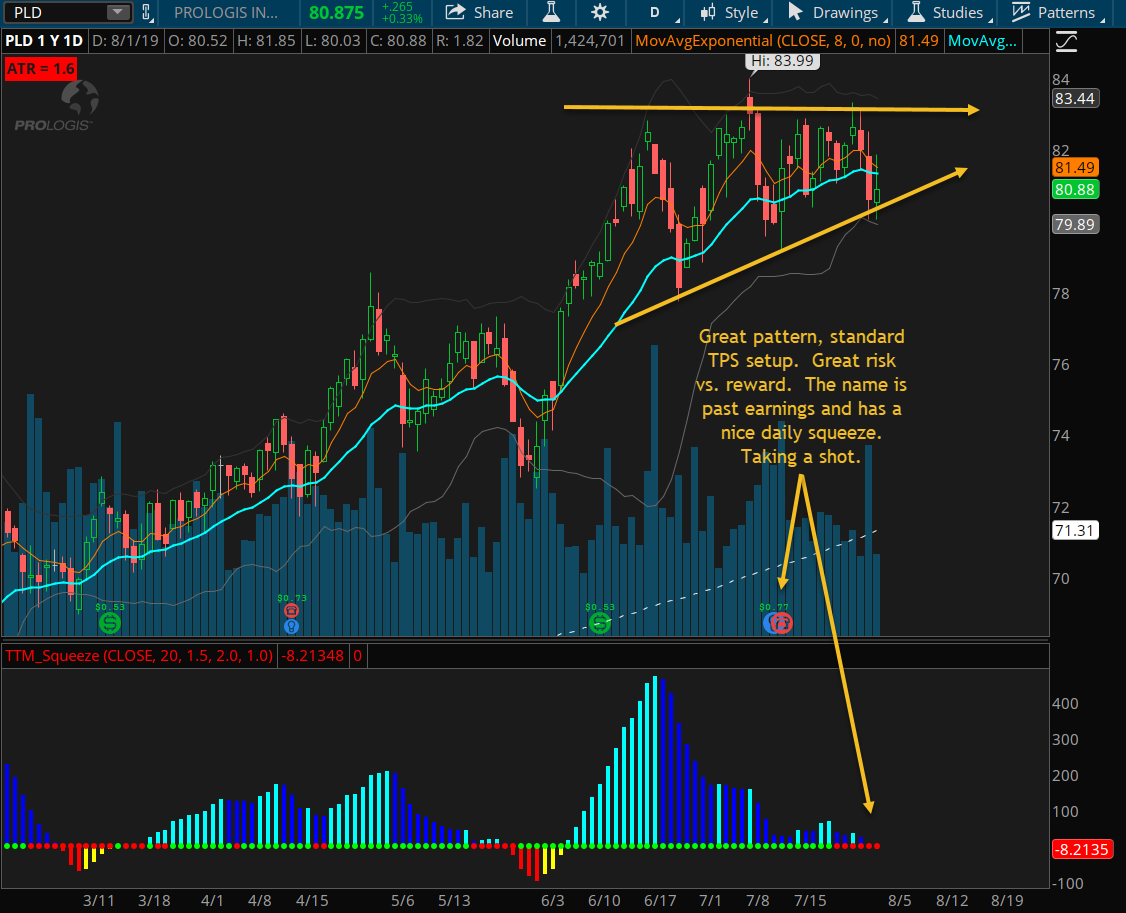The width and height of the screenshot is (1126, 913).
Task: Open chart settings with the gear icon
Action: [x=600, y=12]
